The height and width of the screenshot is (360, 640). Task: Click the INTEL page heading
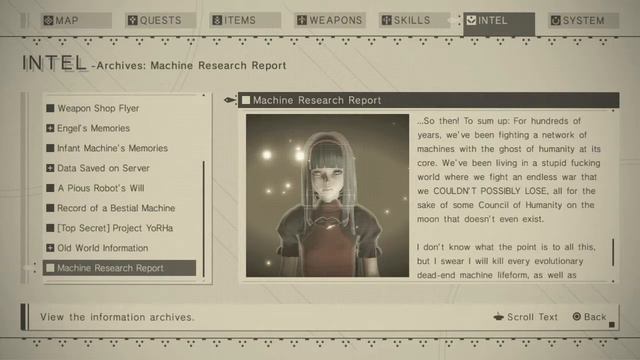pyautogui.click(x=54, y=63)
